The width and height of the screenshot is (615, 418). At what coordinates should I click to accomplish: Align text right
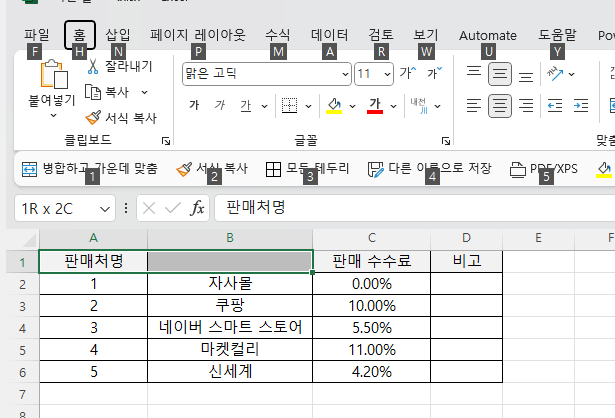pyautogui.click(x=526, y=105)
